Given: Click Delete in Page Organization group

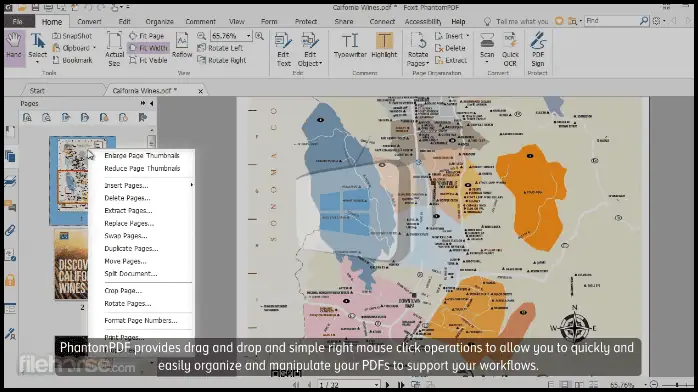Looking at the screenshot, I should click(x=450, y=48).
